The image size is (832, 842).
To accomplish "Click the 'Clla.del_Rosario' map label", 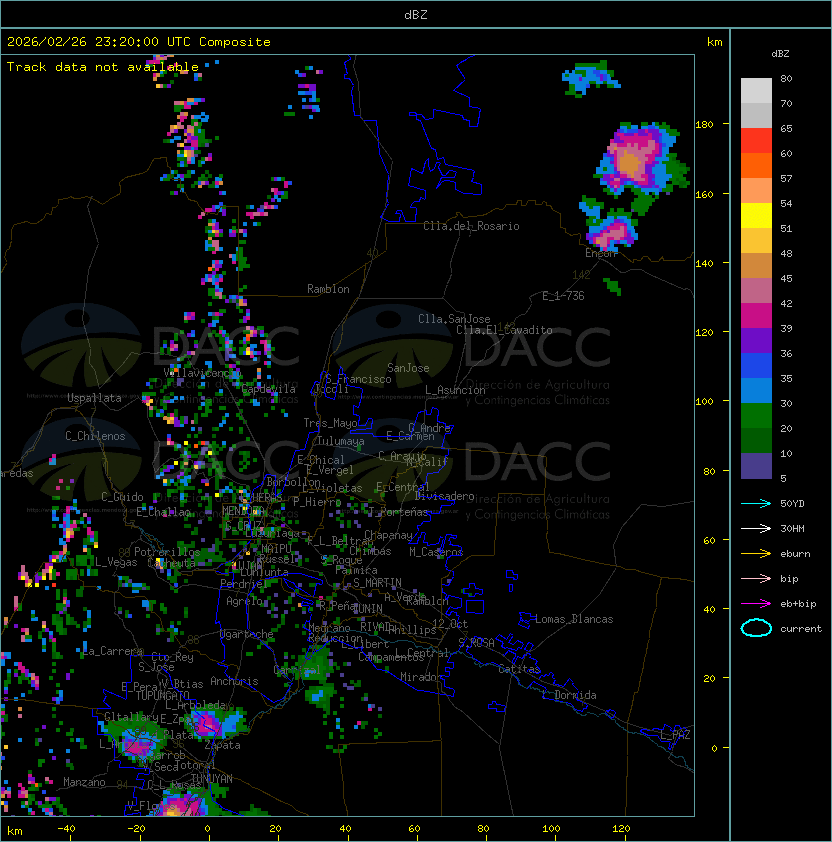I will point(471,226).
